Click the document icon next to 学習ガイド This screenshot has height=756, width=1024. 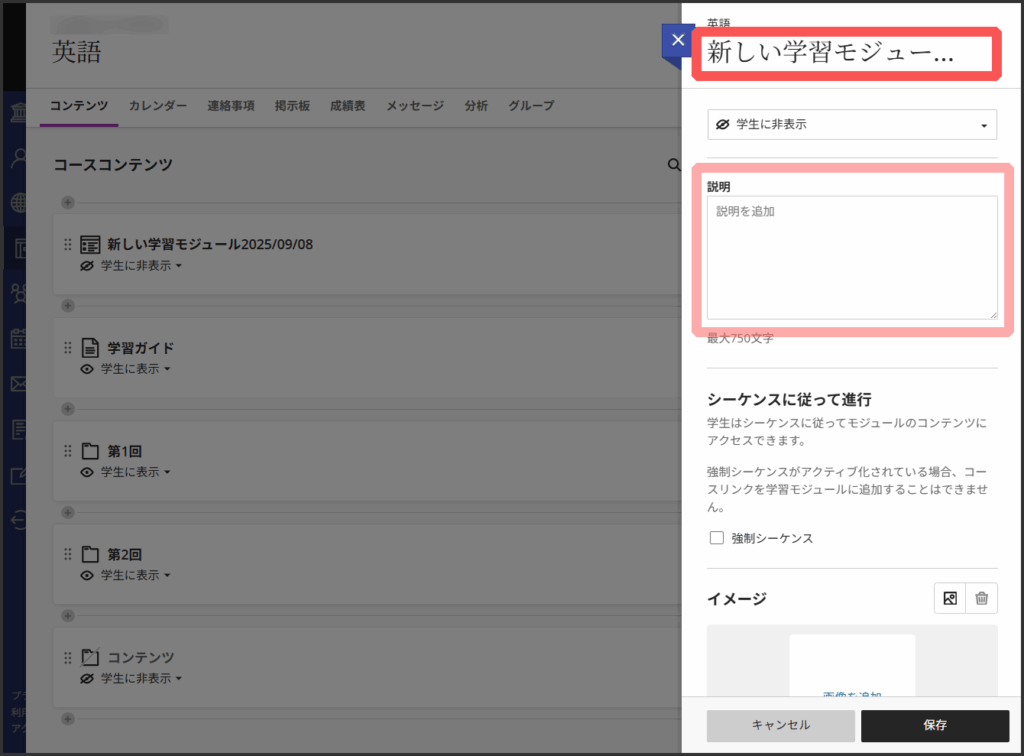tap(90, 348)
